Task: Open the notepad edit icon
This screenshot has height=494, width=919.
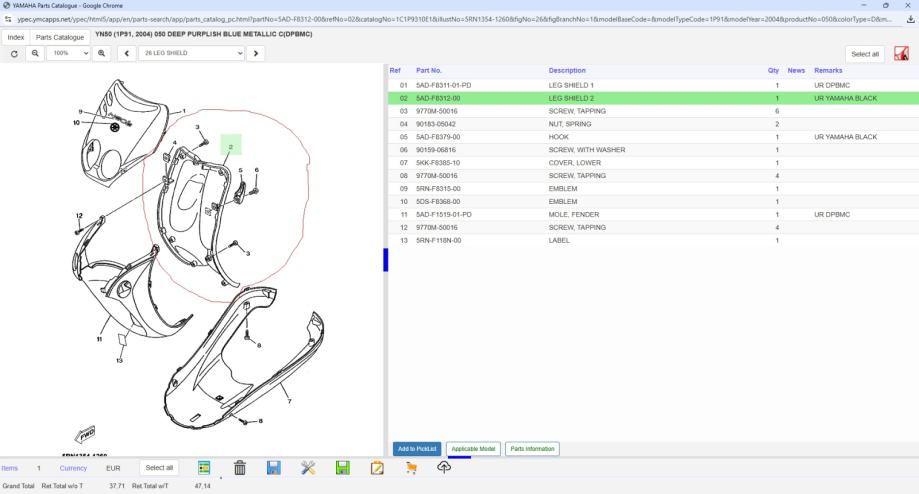Action: [x=377, y=468]
